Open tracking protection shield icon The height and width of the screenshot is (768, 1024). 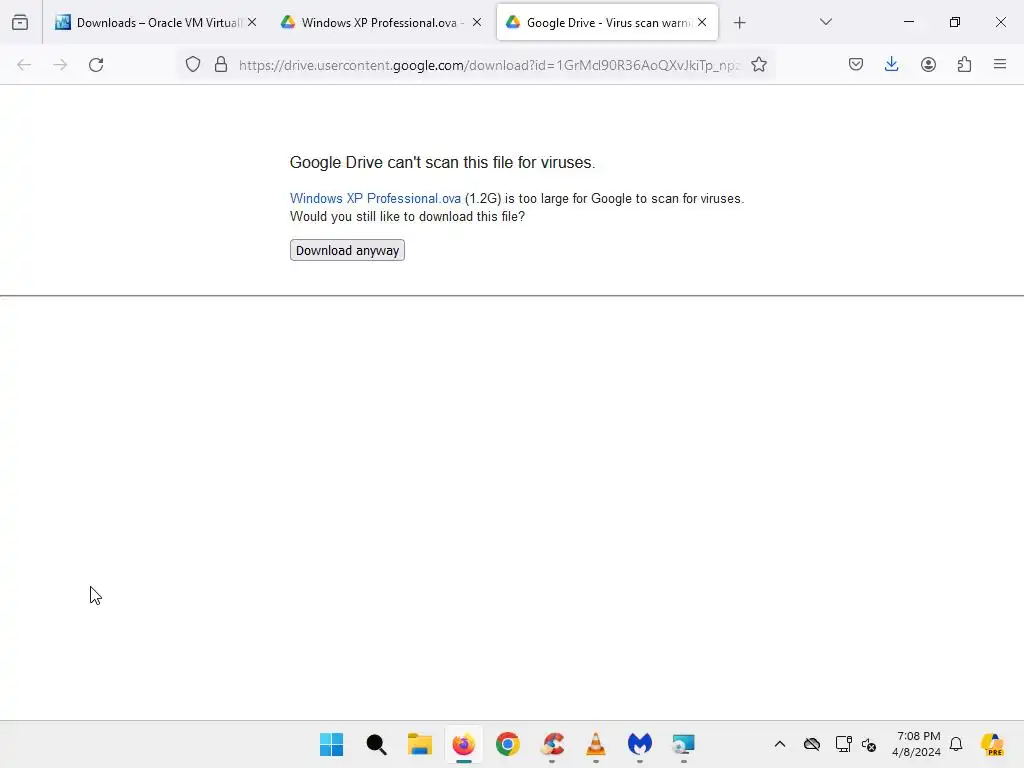193,65
